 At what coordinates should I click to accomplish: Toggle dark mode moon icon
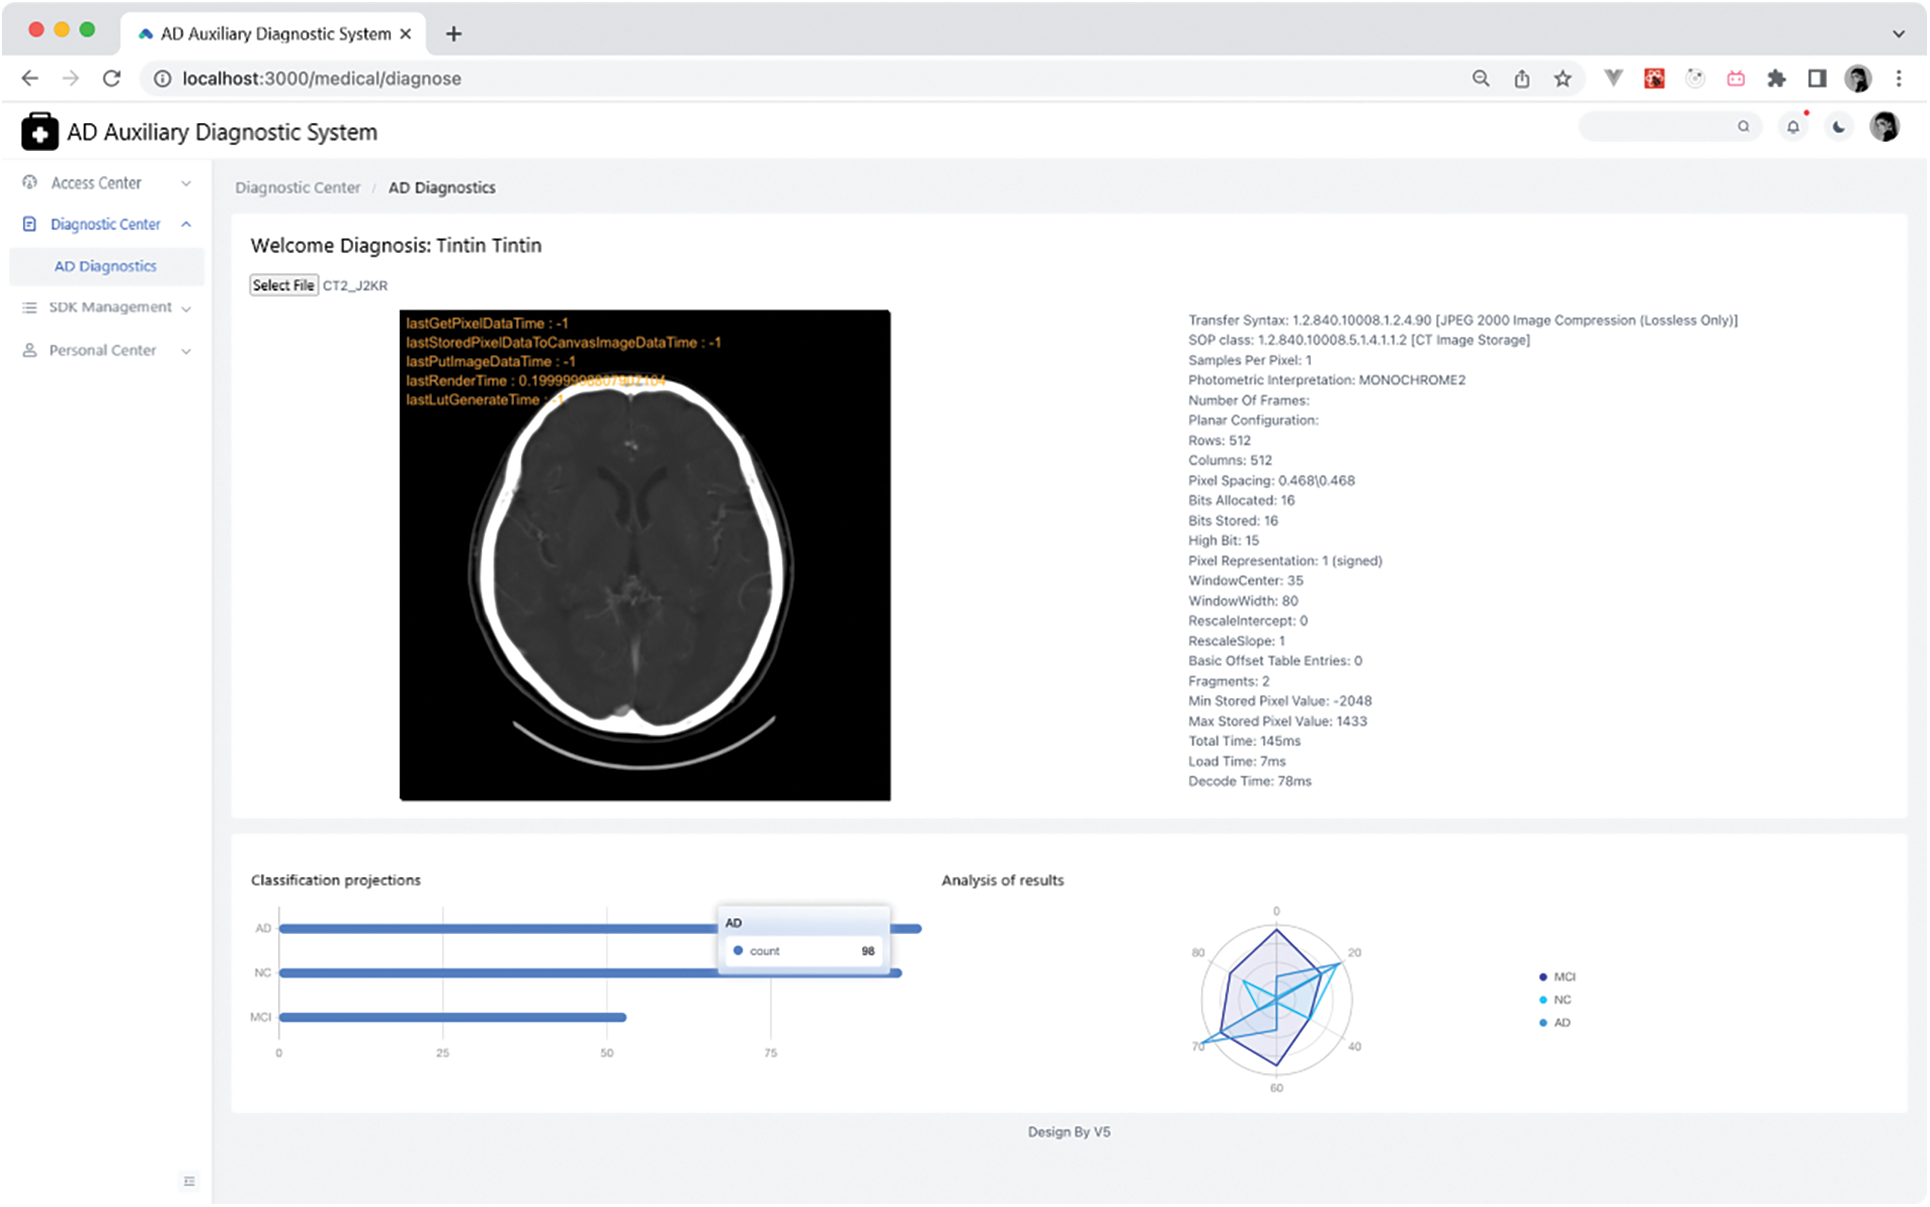(1839, 127)
